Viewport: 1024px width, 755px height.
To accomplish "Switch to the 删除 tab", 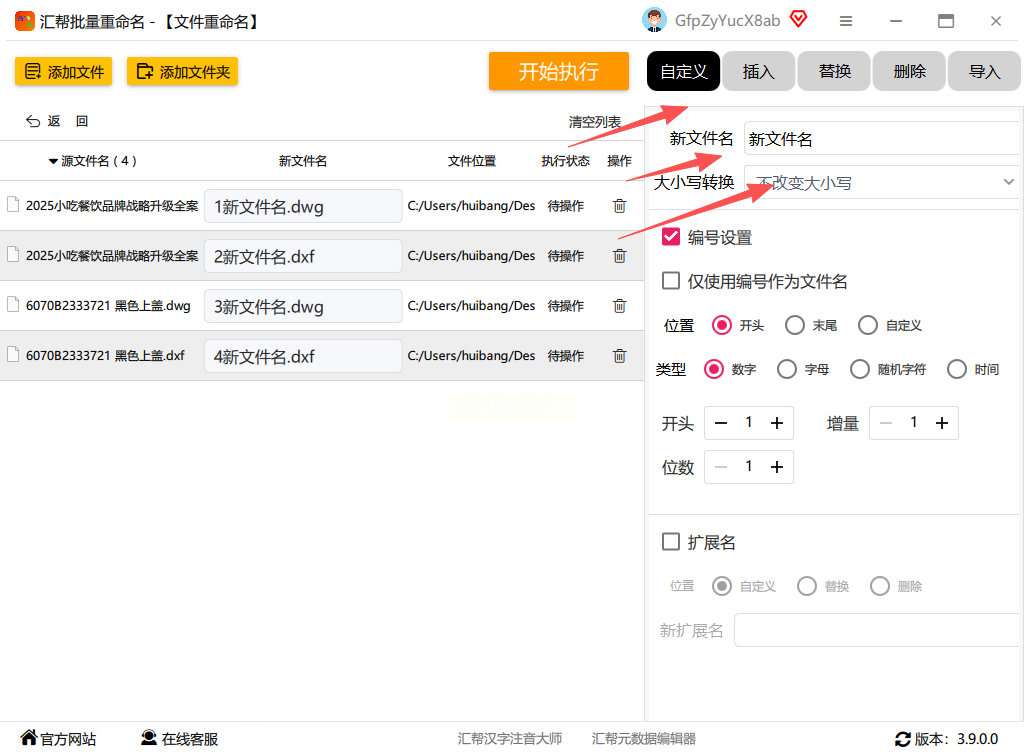I will [909, 71].
